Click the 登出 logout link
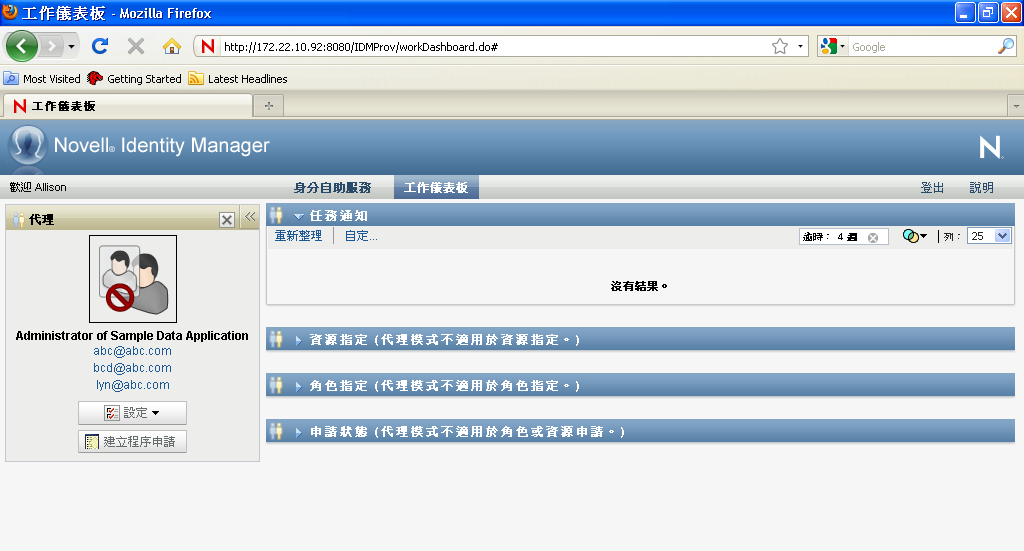The image size is (1024, 551). pos(932,187)
